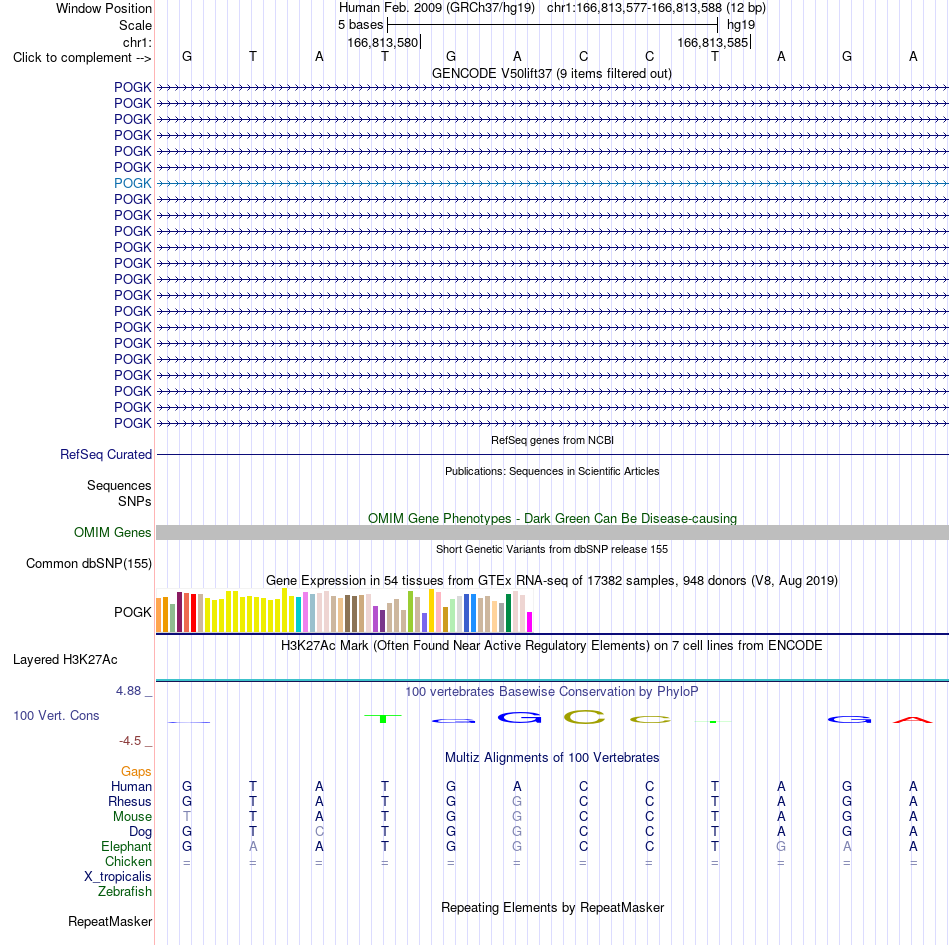Click the red A in PhyloP conservation logo
950x945 pixels.
(913, 720)
